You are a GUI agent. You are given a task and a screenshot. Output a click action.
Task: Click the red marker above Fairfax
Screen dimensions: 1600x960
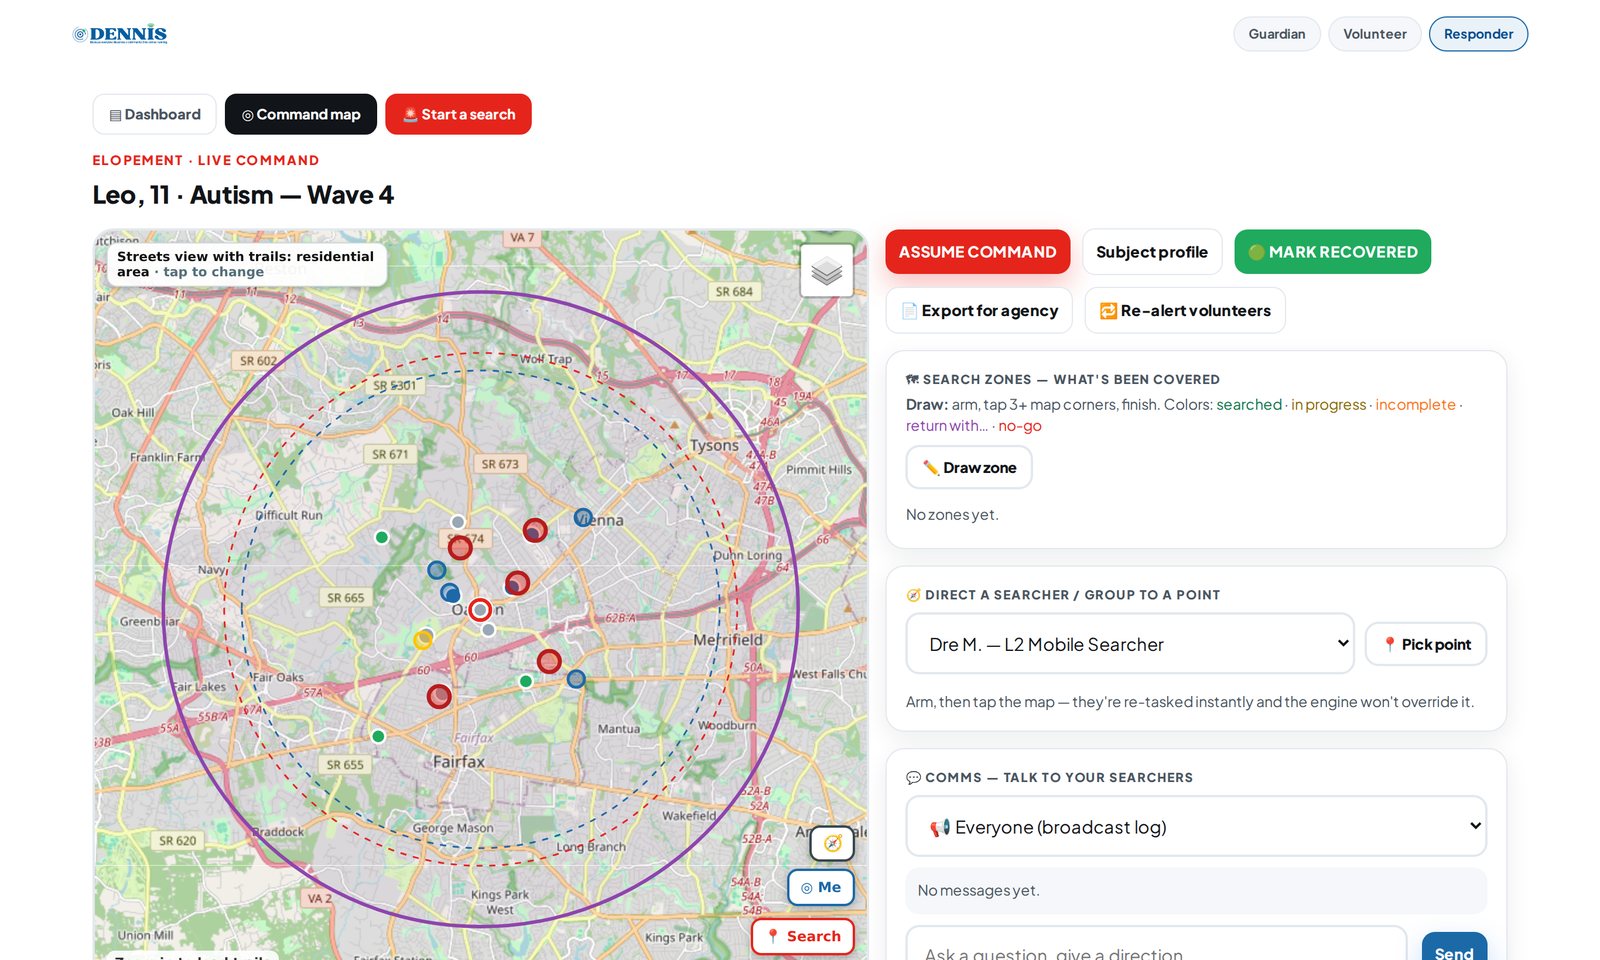[439, 696]
